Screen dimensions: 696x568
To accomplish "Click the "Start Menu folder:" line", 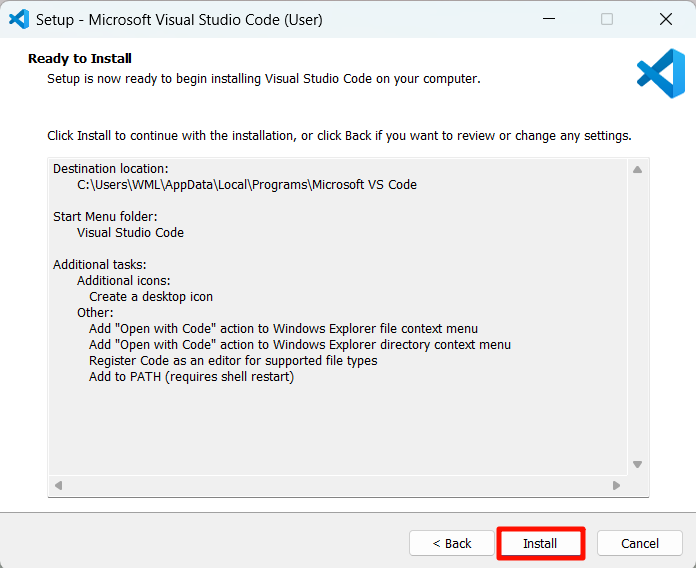I will click(105, 216).
